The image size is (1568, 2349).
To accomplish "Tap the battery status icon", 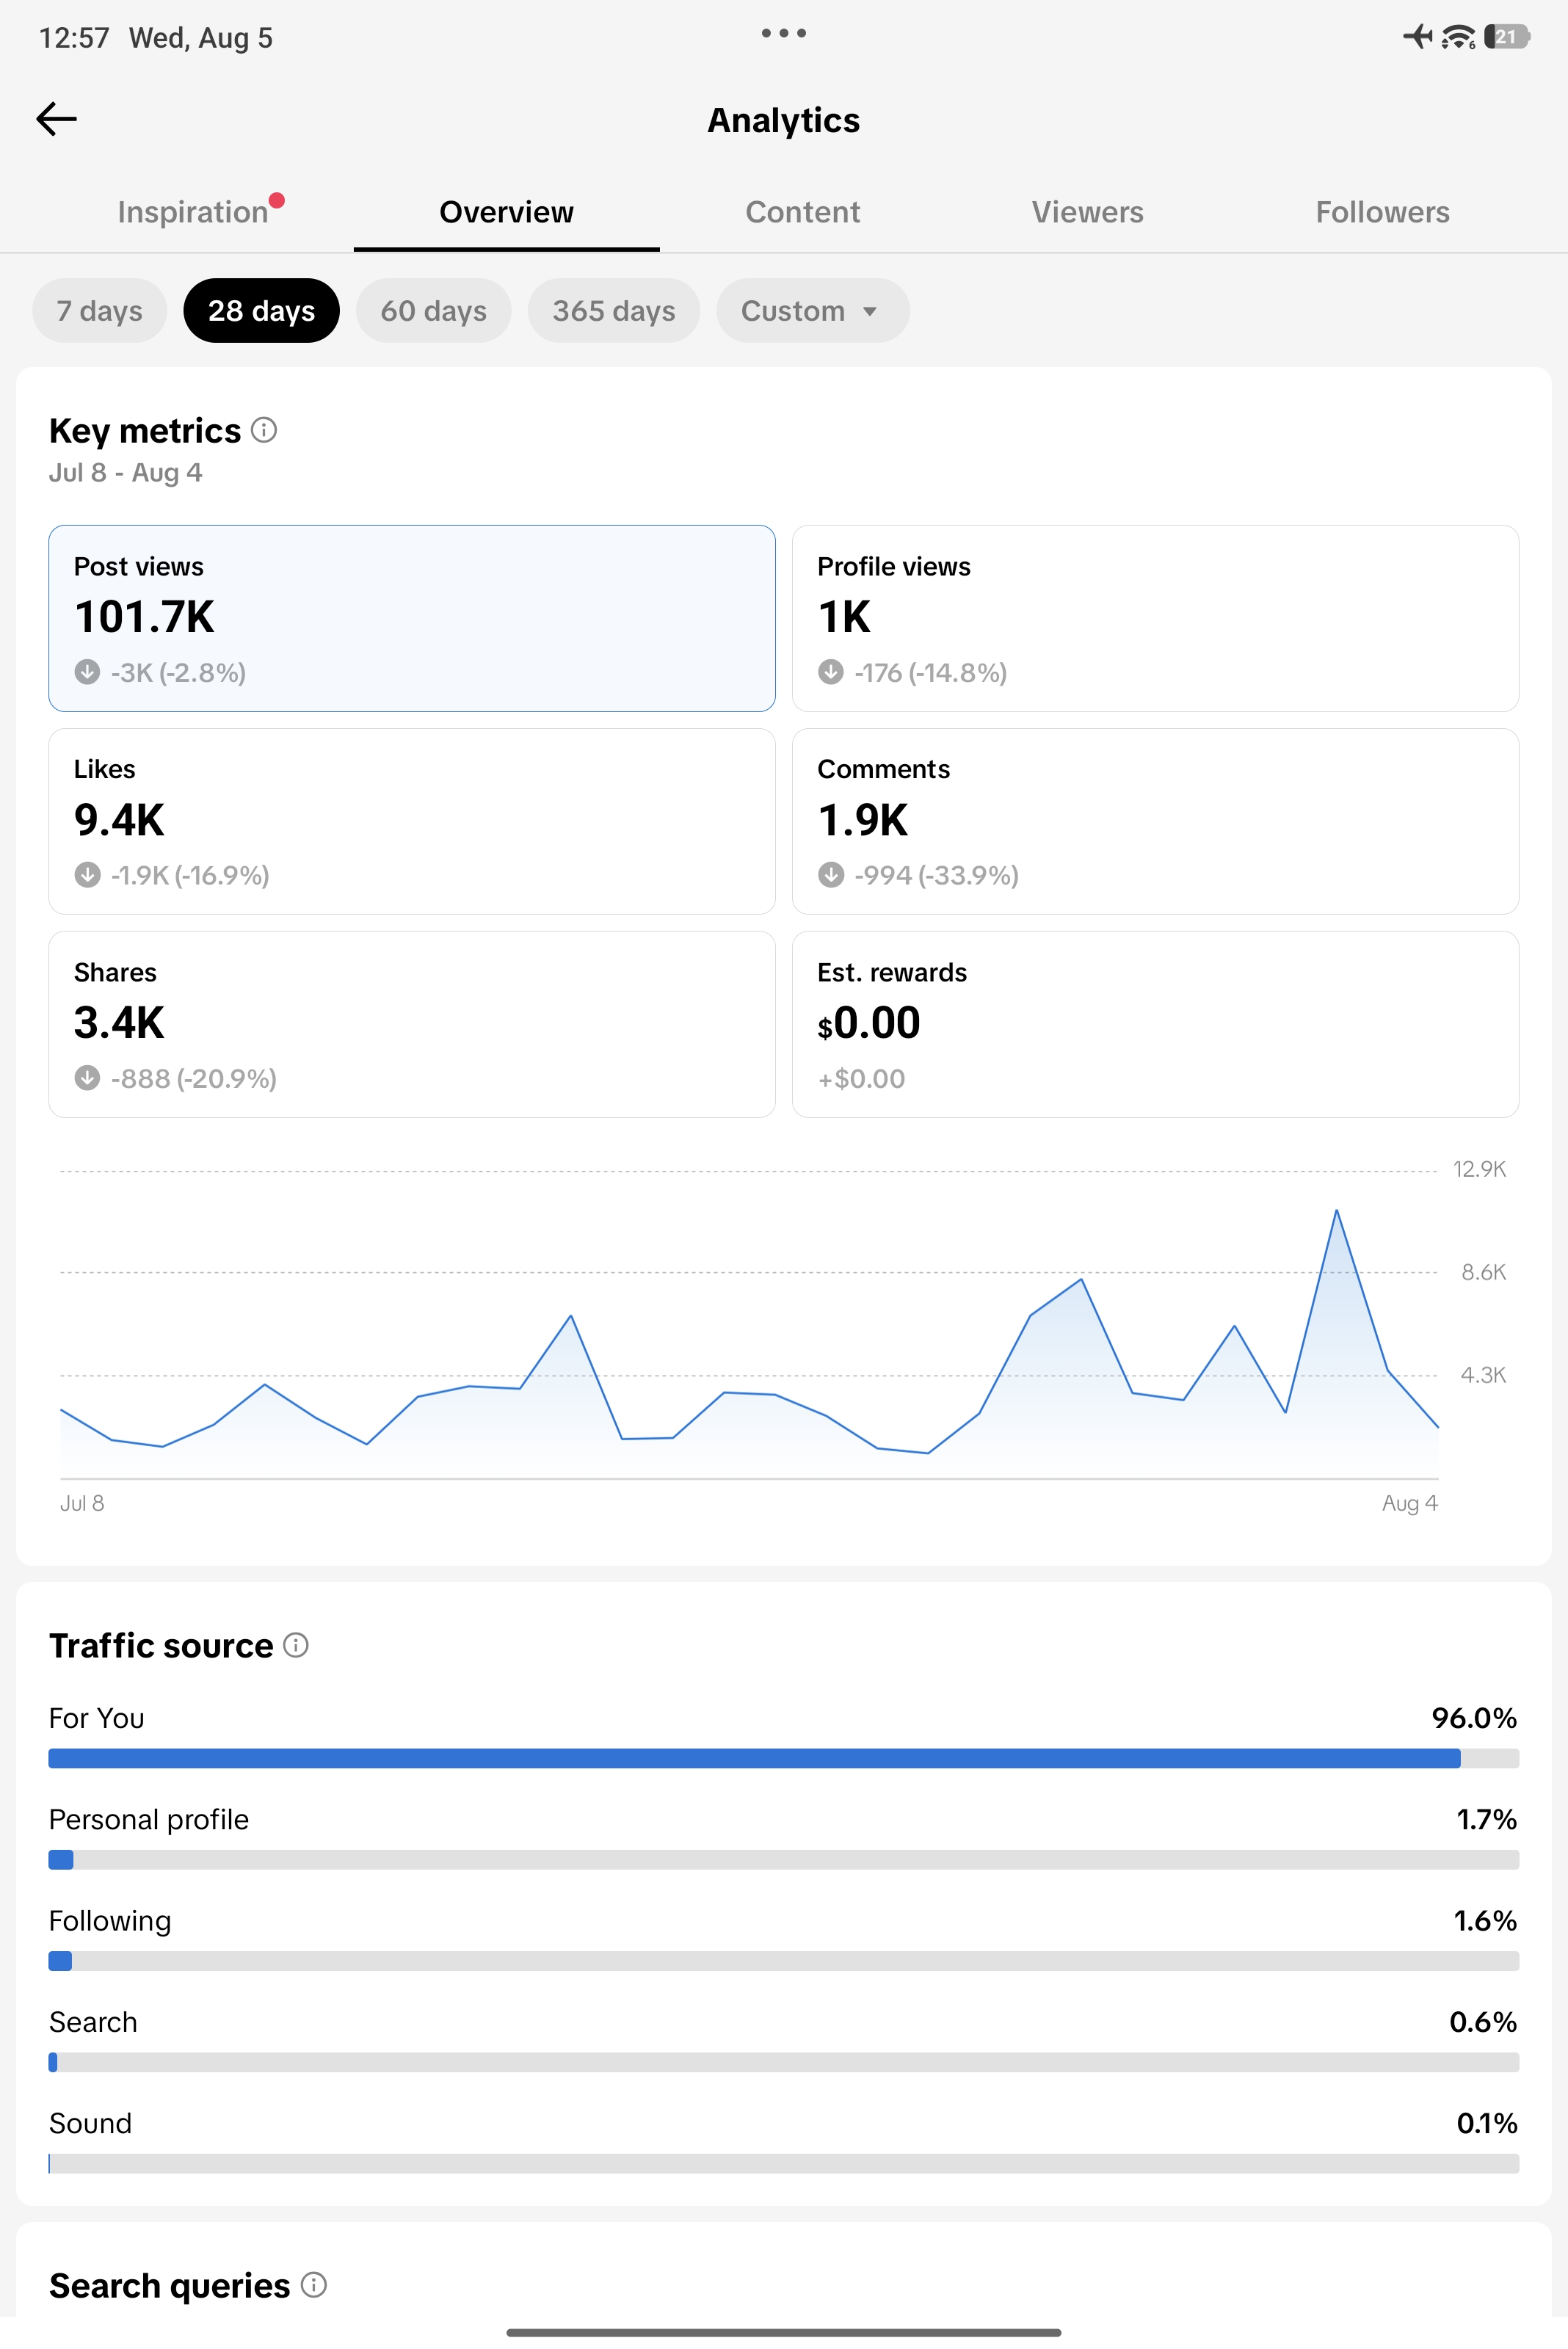I will point(1506,37).
